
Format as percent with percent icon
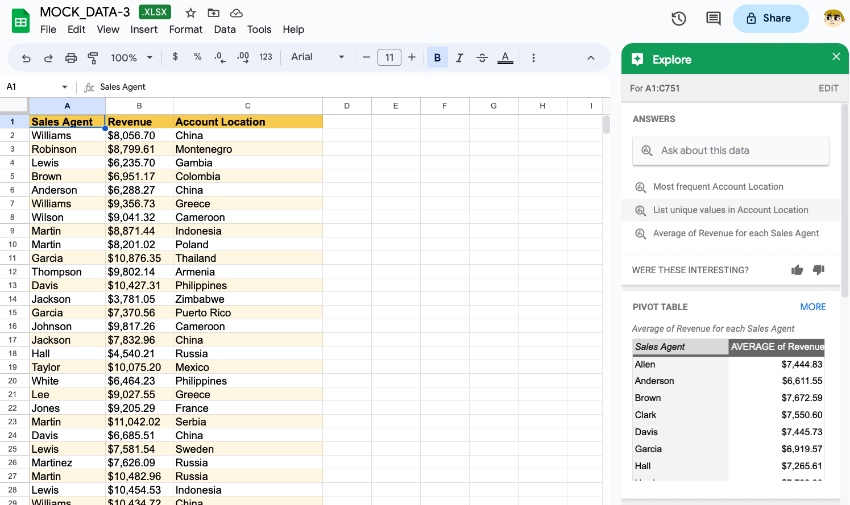197,57
